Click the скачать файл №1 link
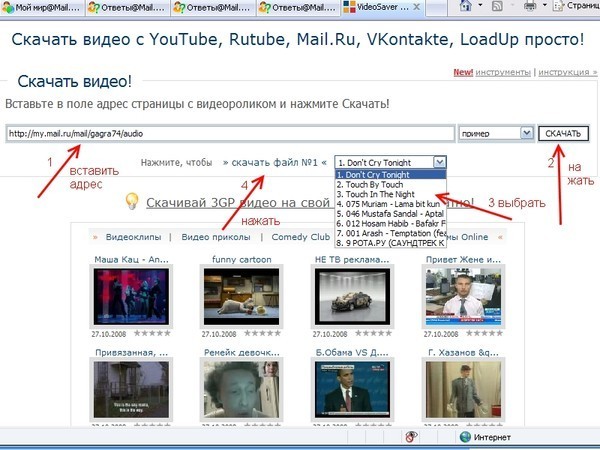Viewport: 600px width, 450px height. 275,163
